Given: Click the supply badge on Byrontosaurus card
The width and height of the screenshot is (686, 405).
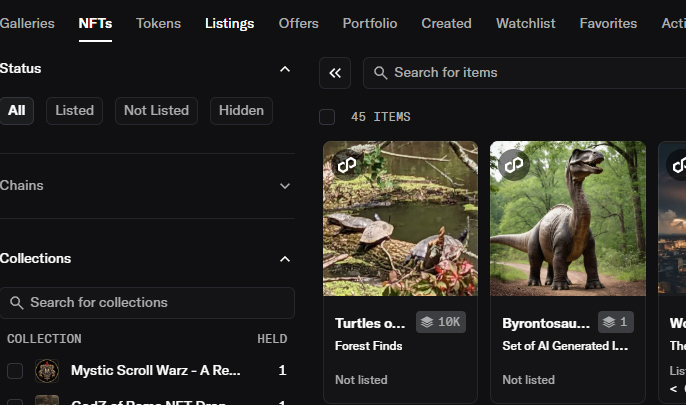Looking at the screenshot, I should pos(616,322).
